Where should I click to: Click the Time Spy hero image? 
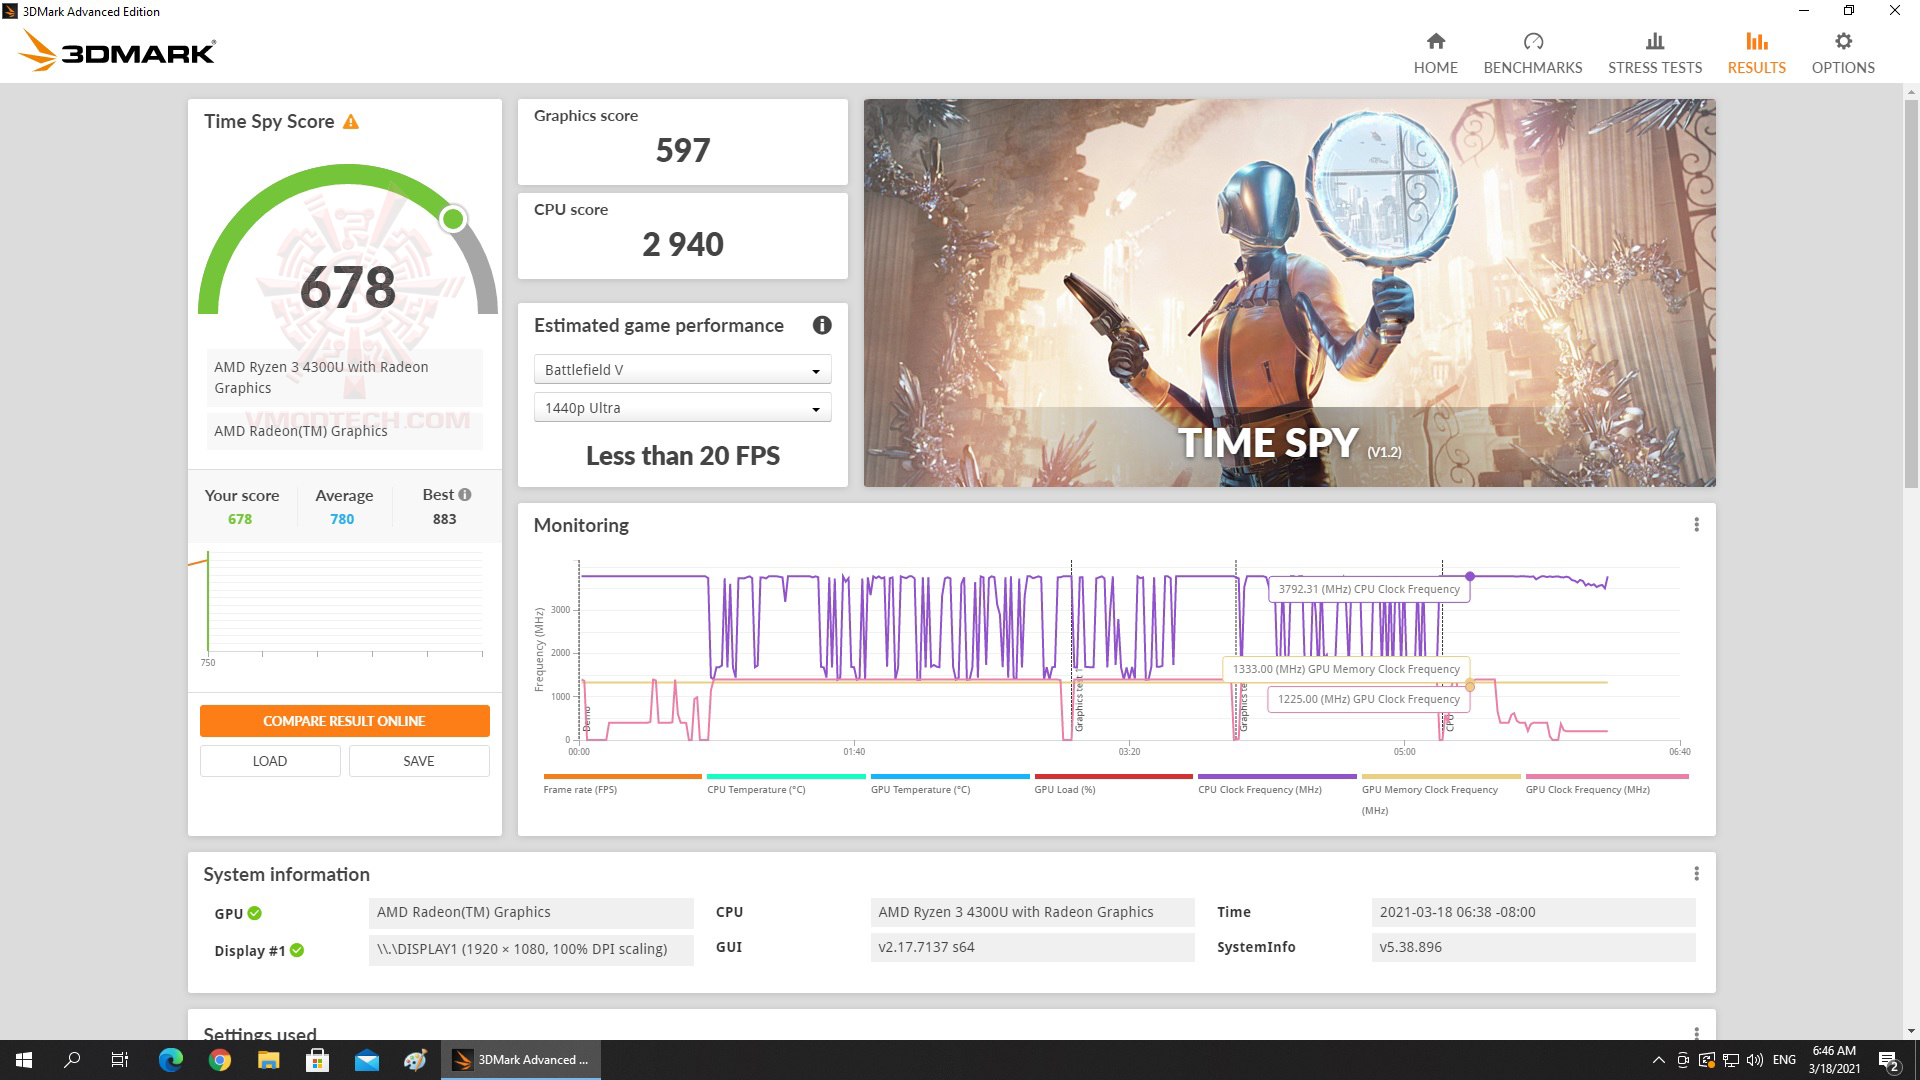click(1289, 292)
